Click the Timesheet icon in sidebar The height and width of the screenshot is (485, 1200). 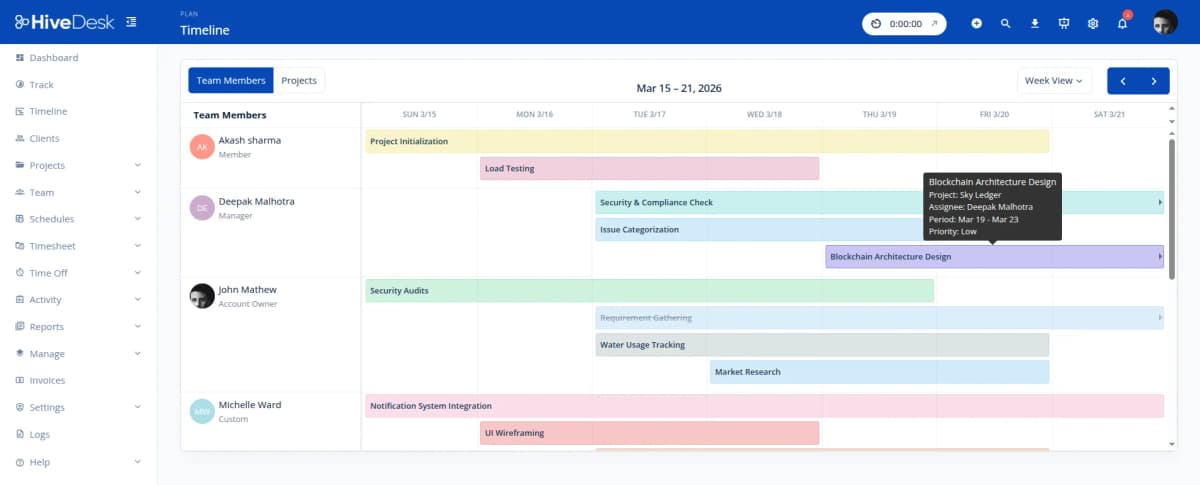20,247
